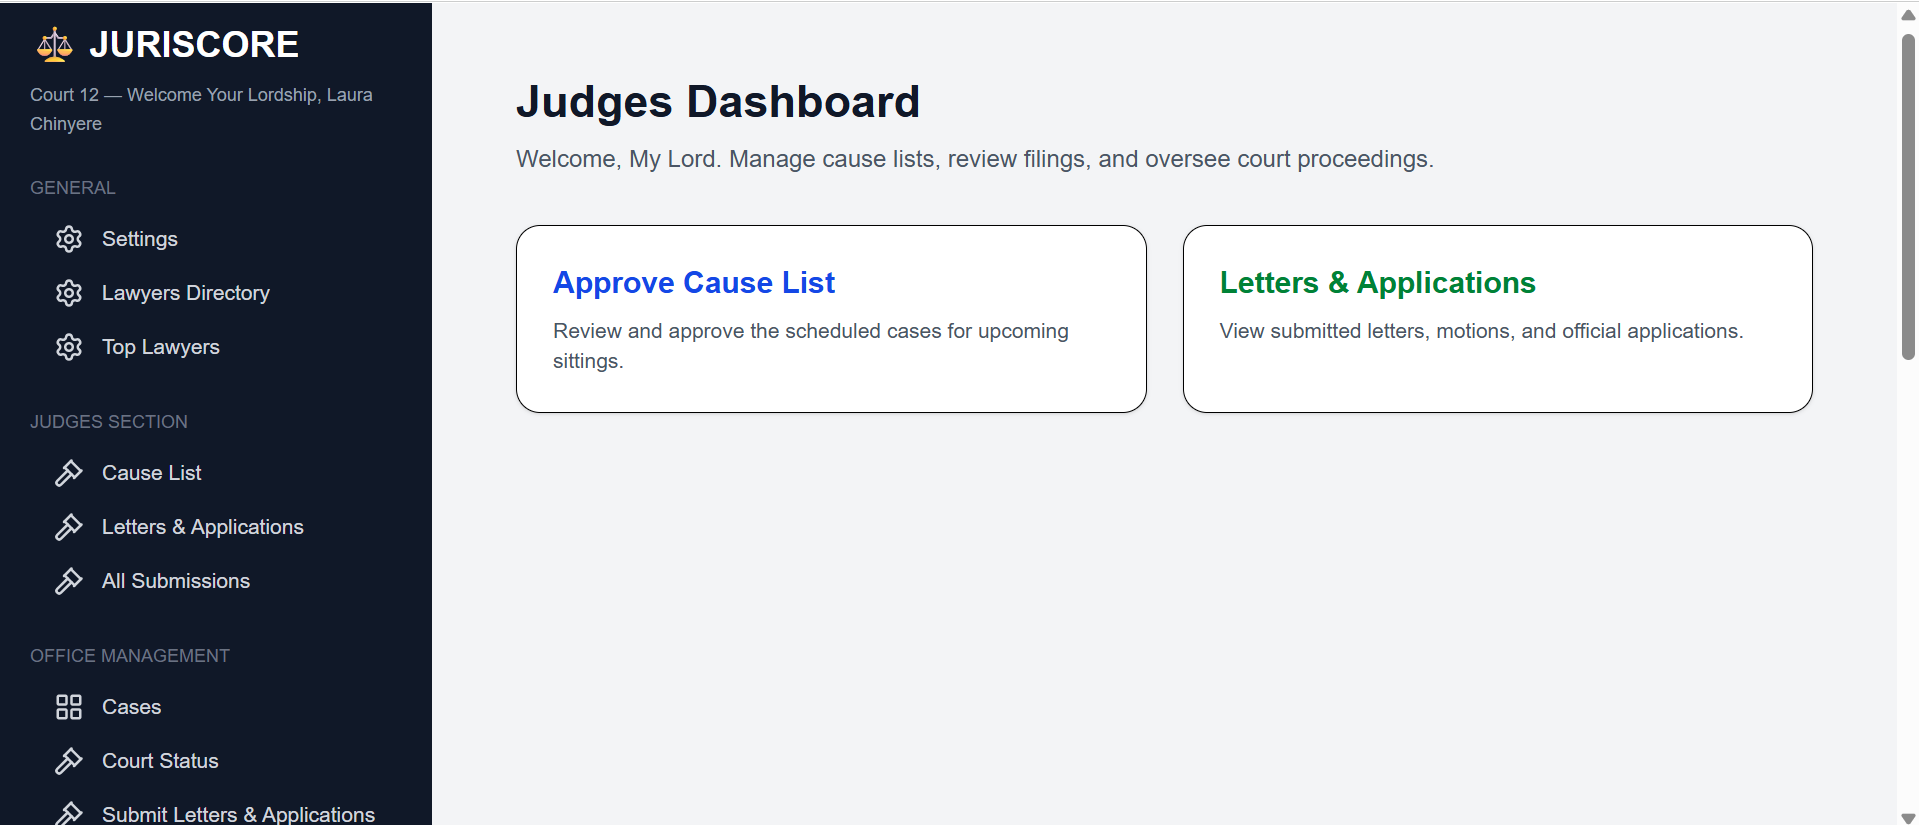Select Cause List in Judges Section
1919x825 pixels.
[x=152, y=473]
